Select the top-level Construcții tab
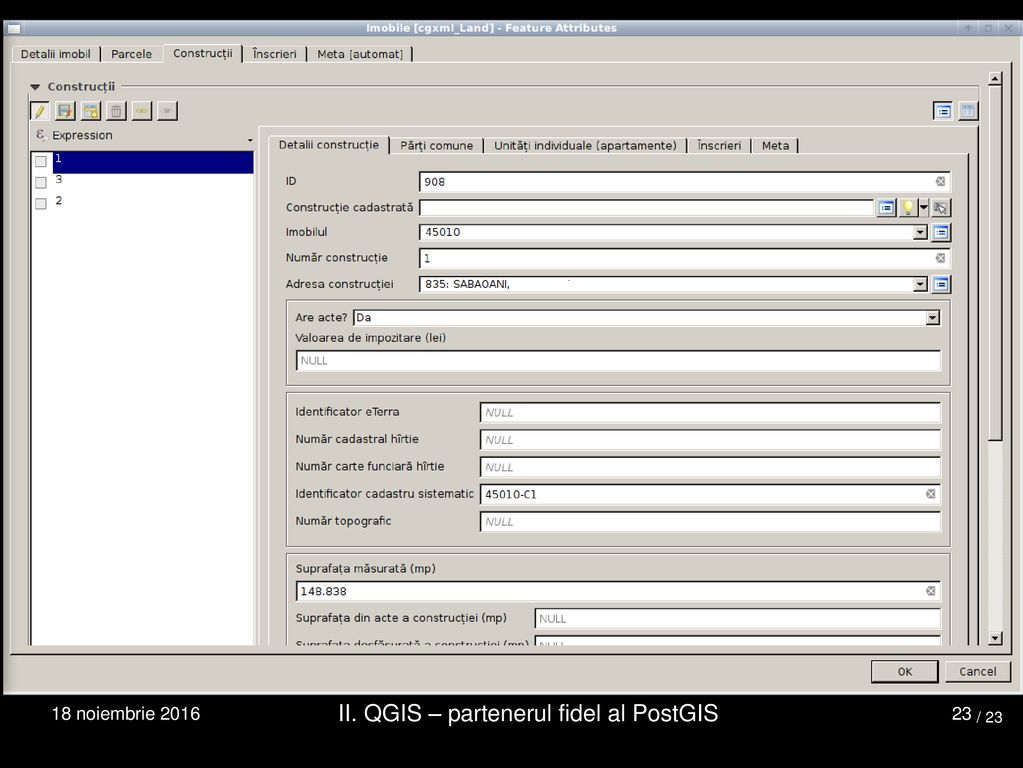This screenshot has width=1023, height=768. 202,54
